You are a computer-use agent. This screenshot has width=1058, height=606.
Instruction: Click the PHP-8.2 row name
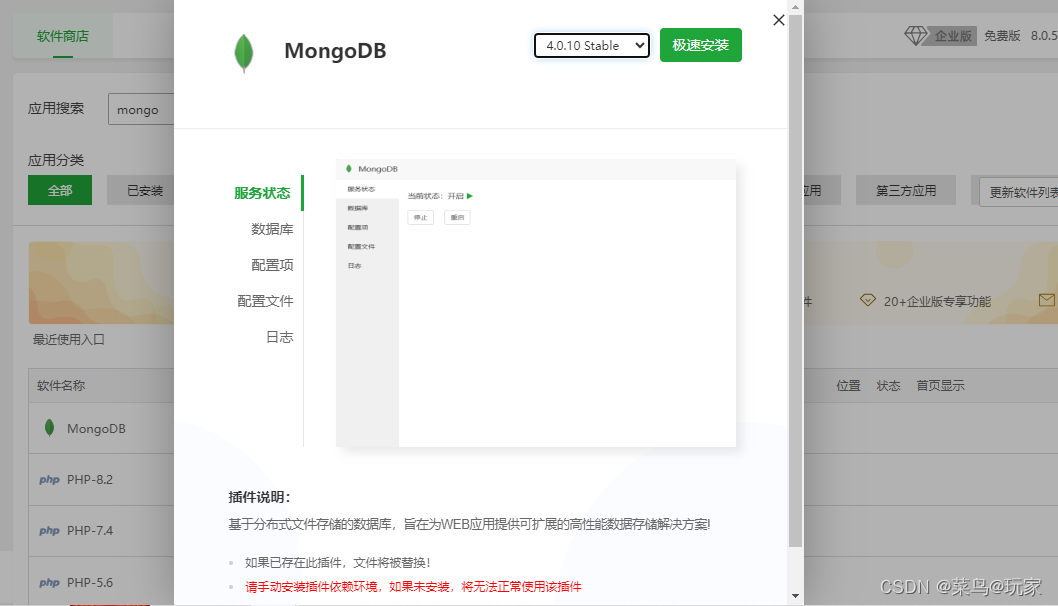pos(90,480)
